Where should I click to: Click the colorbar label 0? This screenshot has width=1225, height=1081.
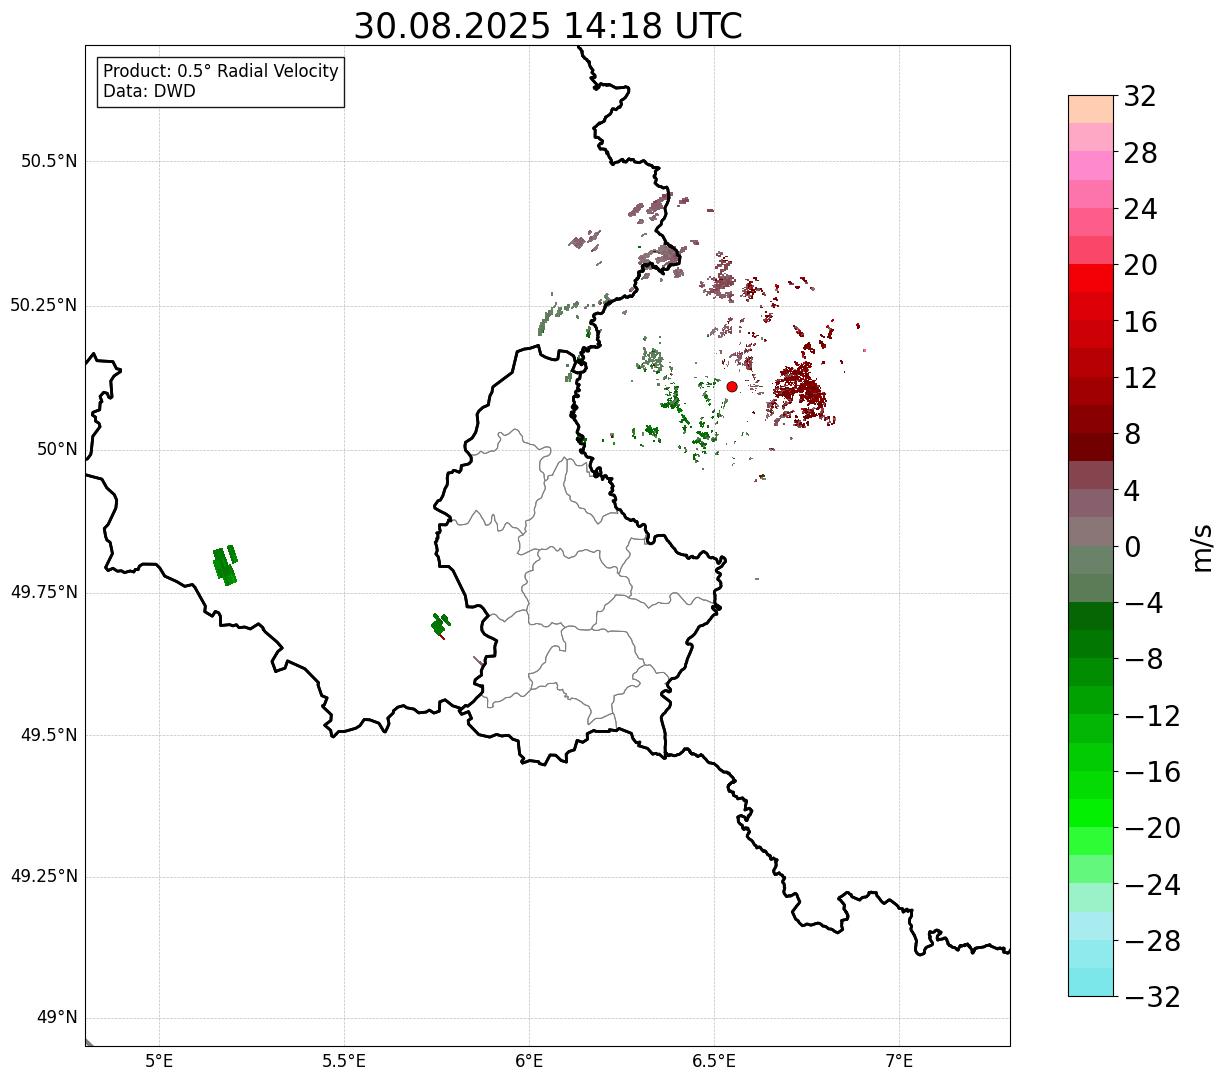click(1132, 548)
